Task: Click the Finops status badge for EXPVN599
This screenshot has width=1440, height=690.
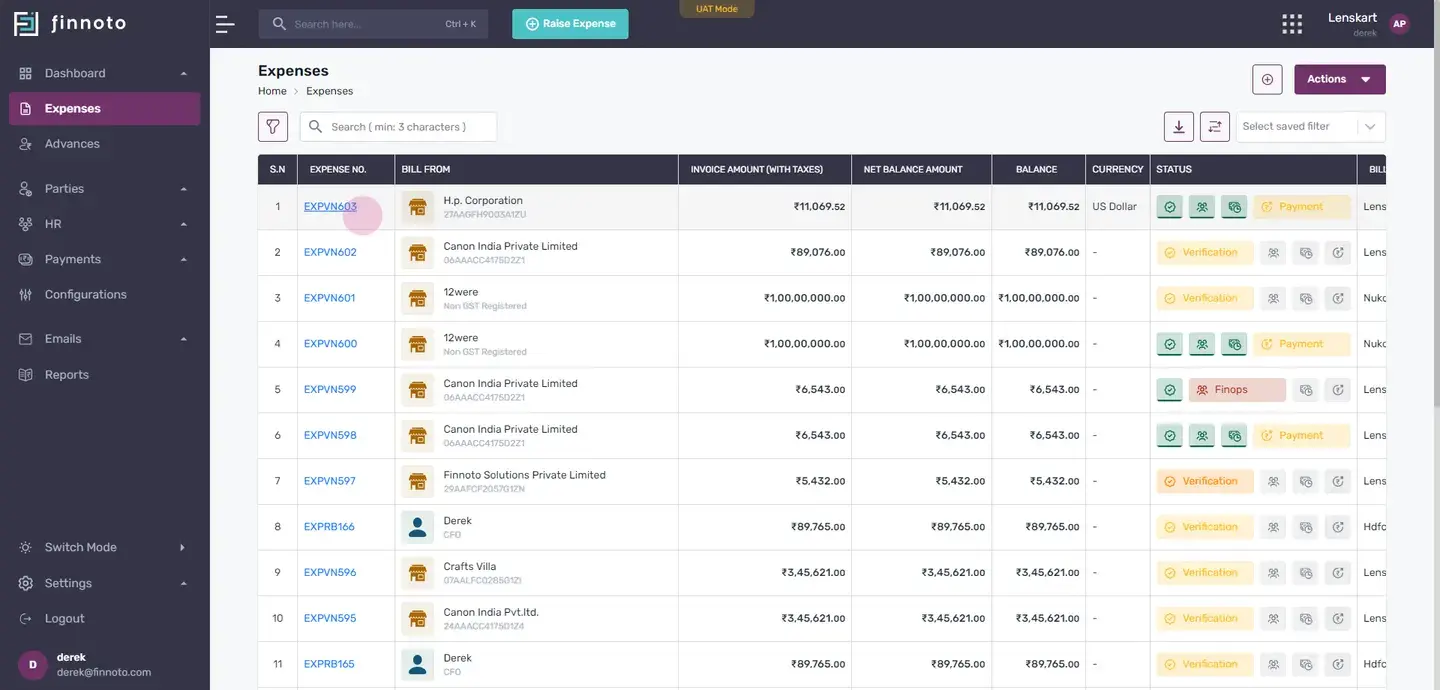Action: click(x=1237, y=390)
